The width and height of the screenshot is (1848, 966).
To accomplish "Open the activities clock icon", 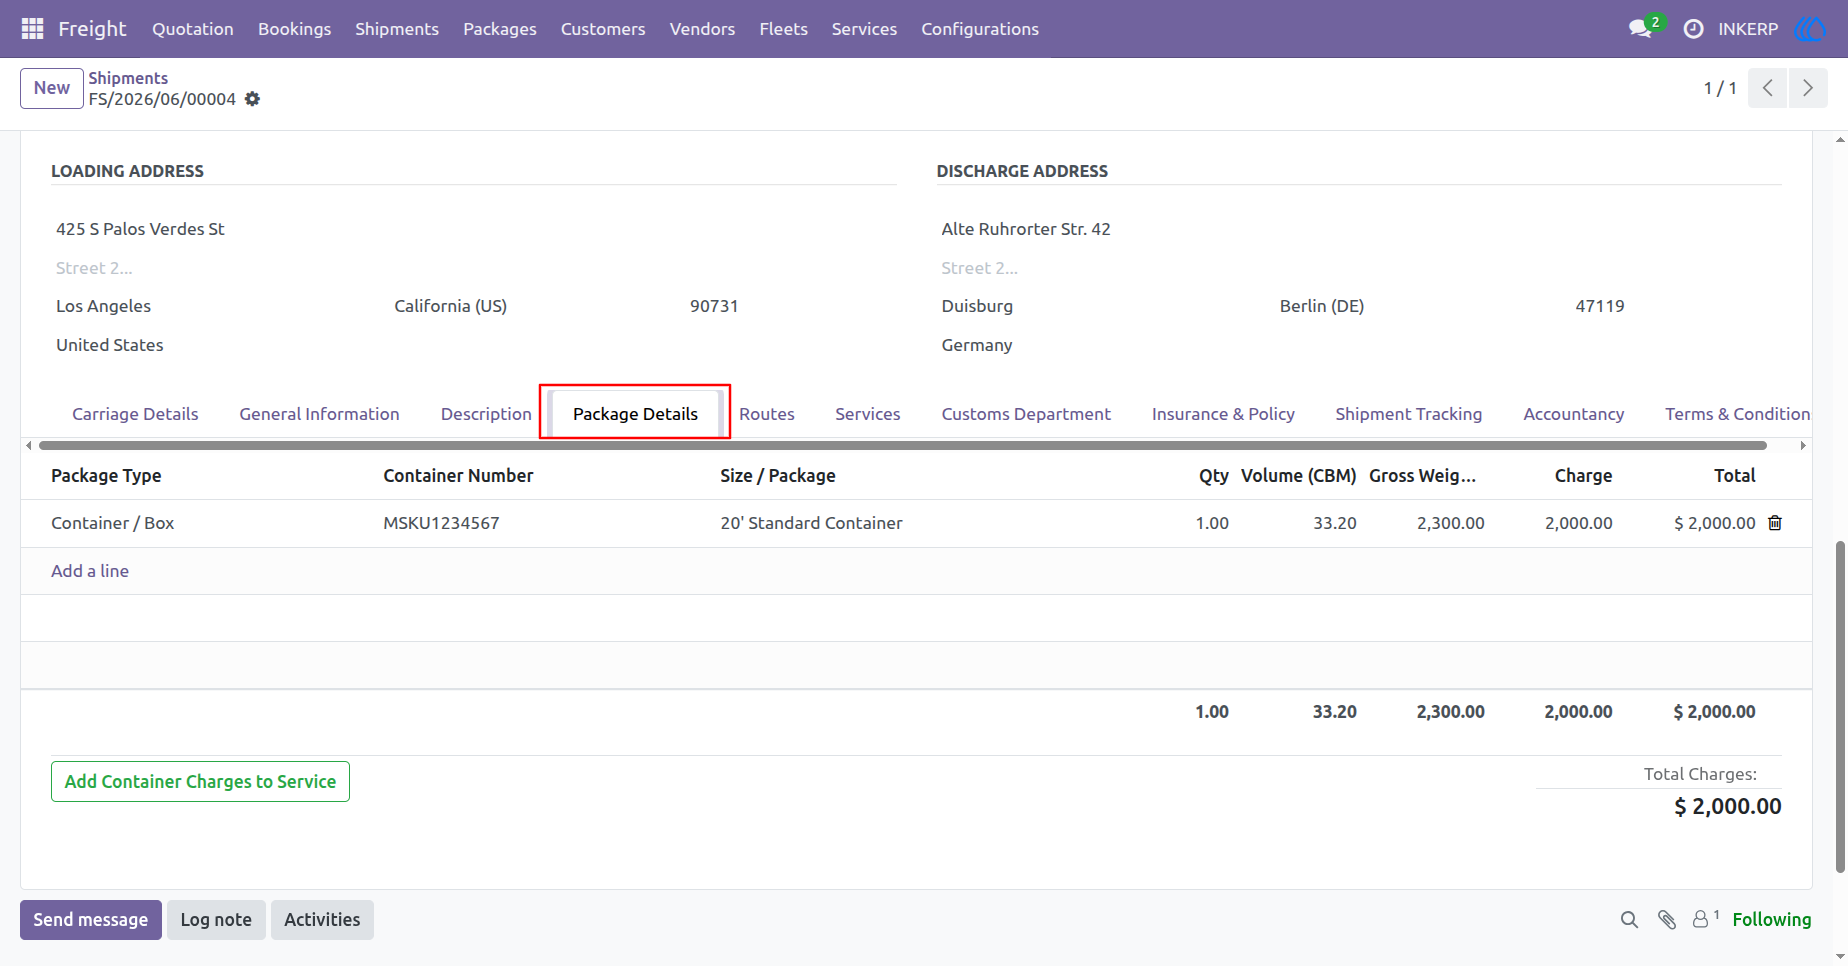I will click(x=1693, y=29).
